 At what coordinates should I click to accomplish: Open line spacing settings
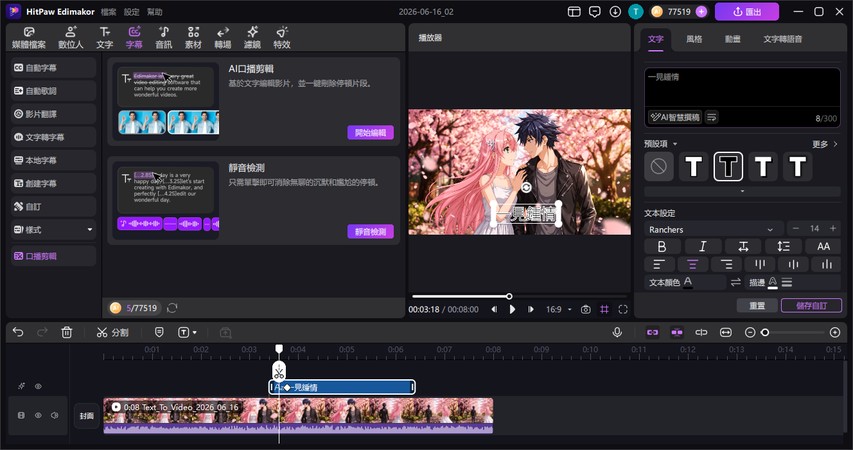pos(783,246)
